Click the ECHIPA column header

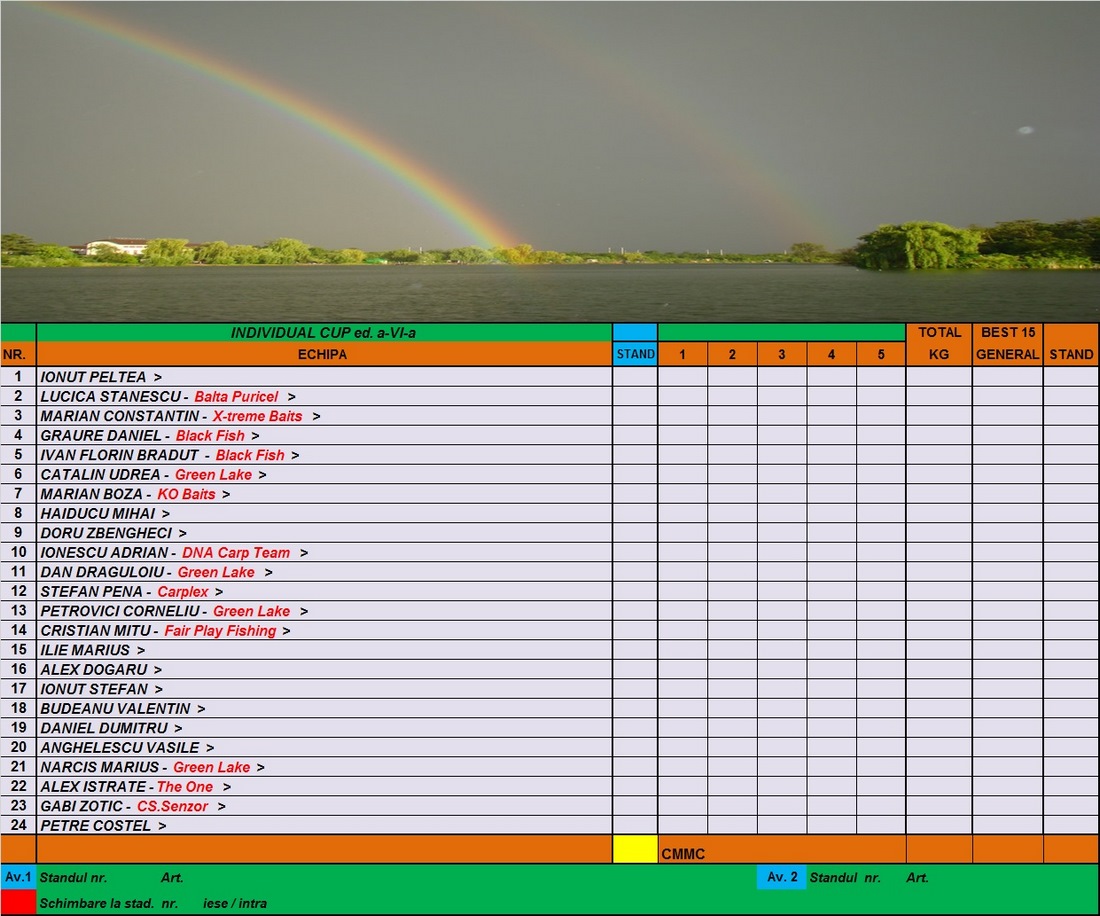coord(323,354)
